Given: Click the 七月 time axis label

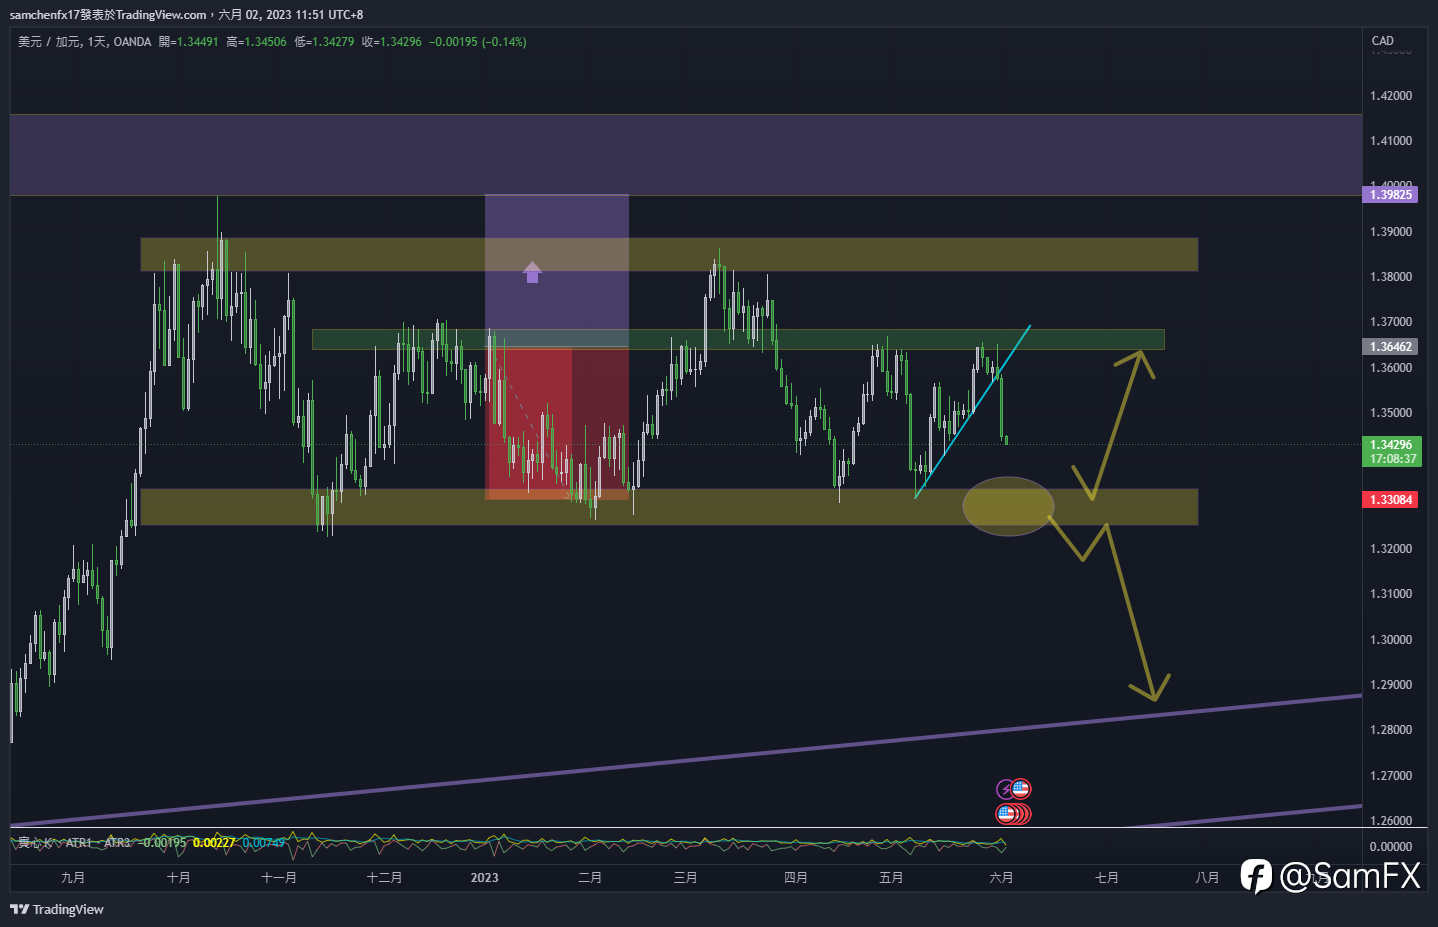Looking at the screenshot, I should pyautogui.click(x=1107, y=878).
